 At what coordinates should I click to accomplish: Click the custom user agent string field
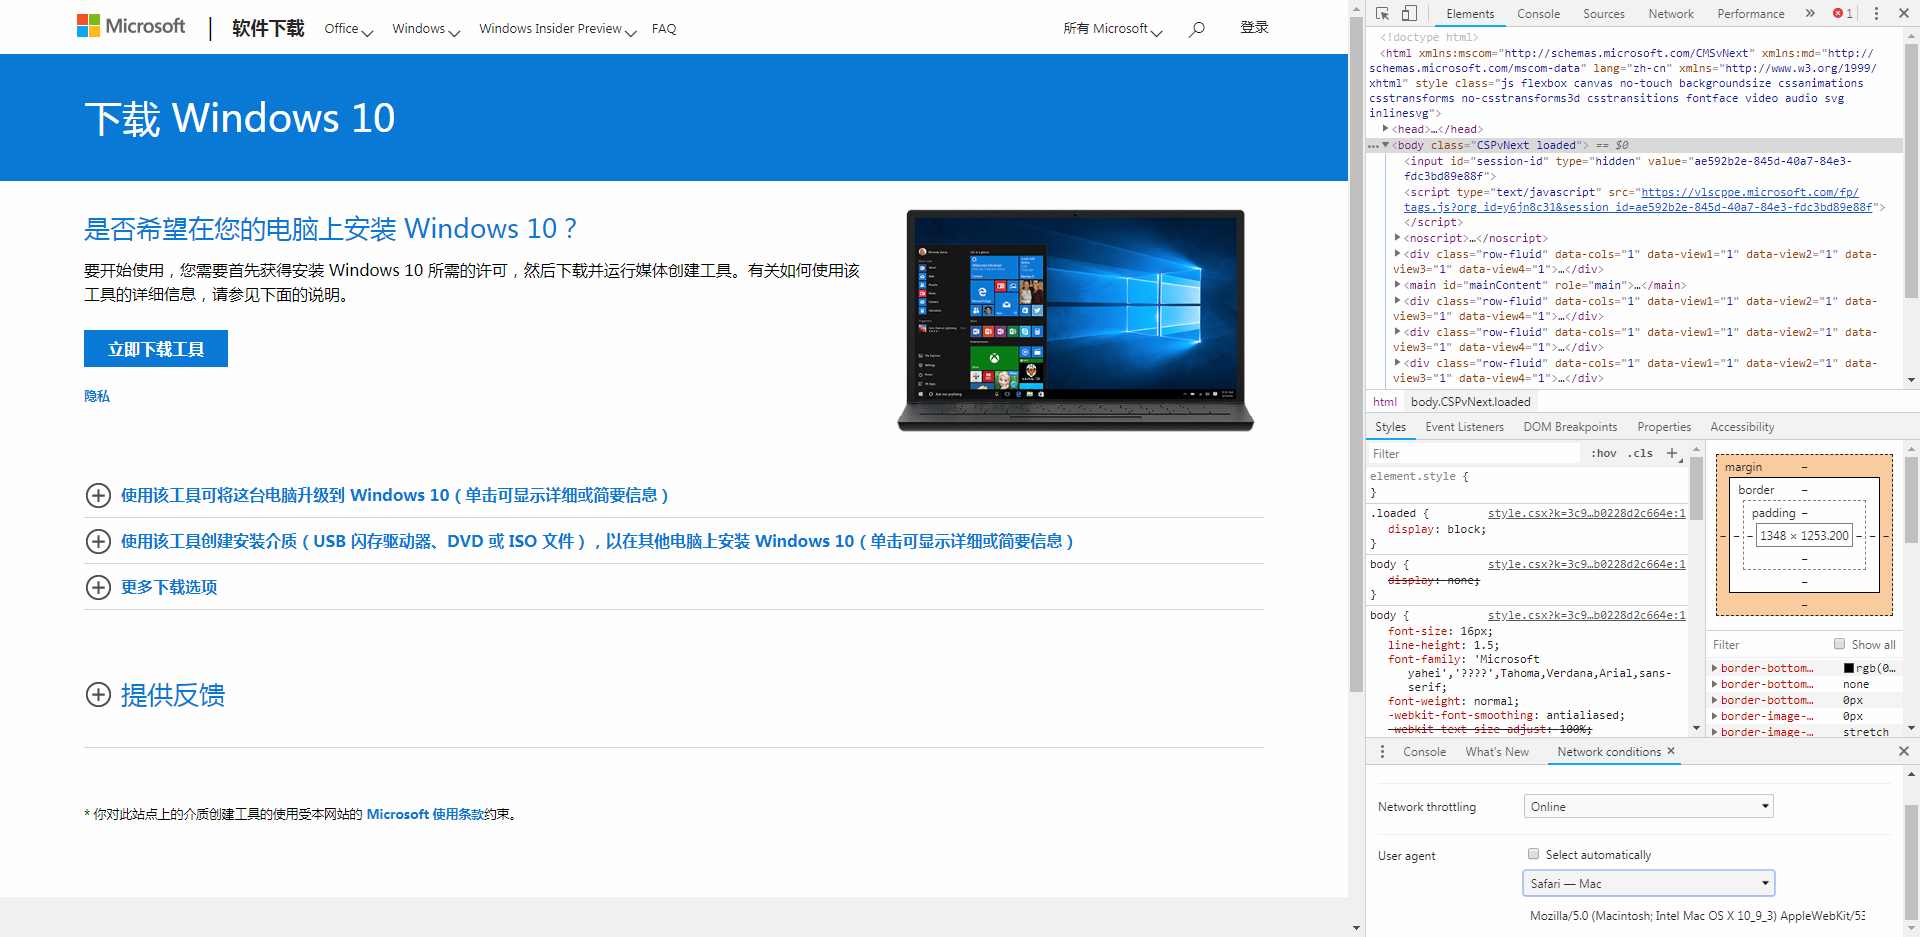click(x=1697, y=915)
